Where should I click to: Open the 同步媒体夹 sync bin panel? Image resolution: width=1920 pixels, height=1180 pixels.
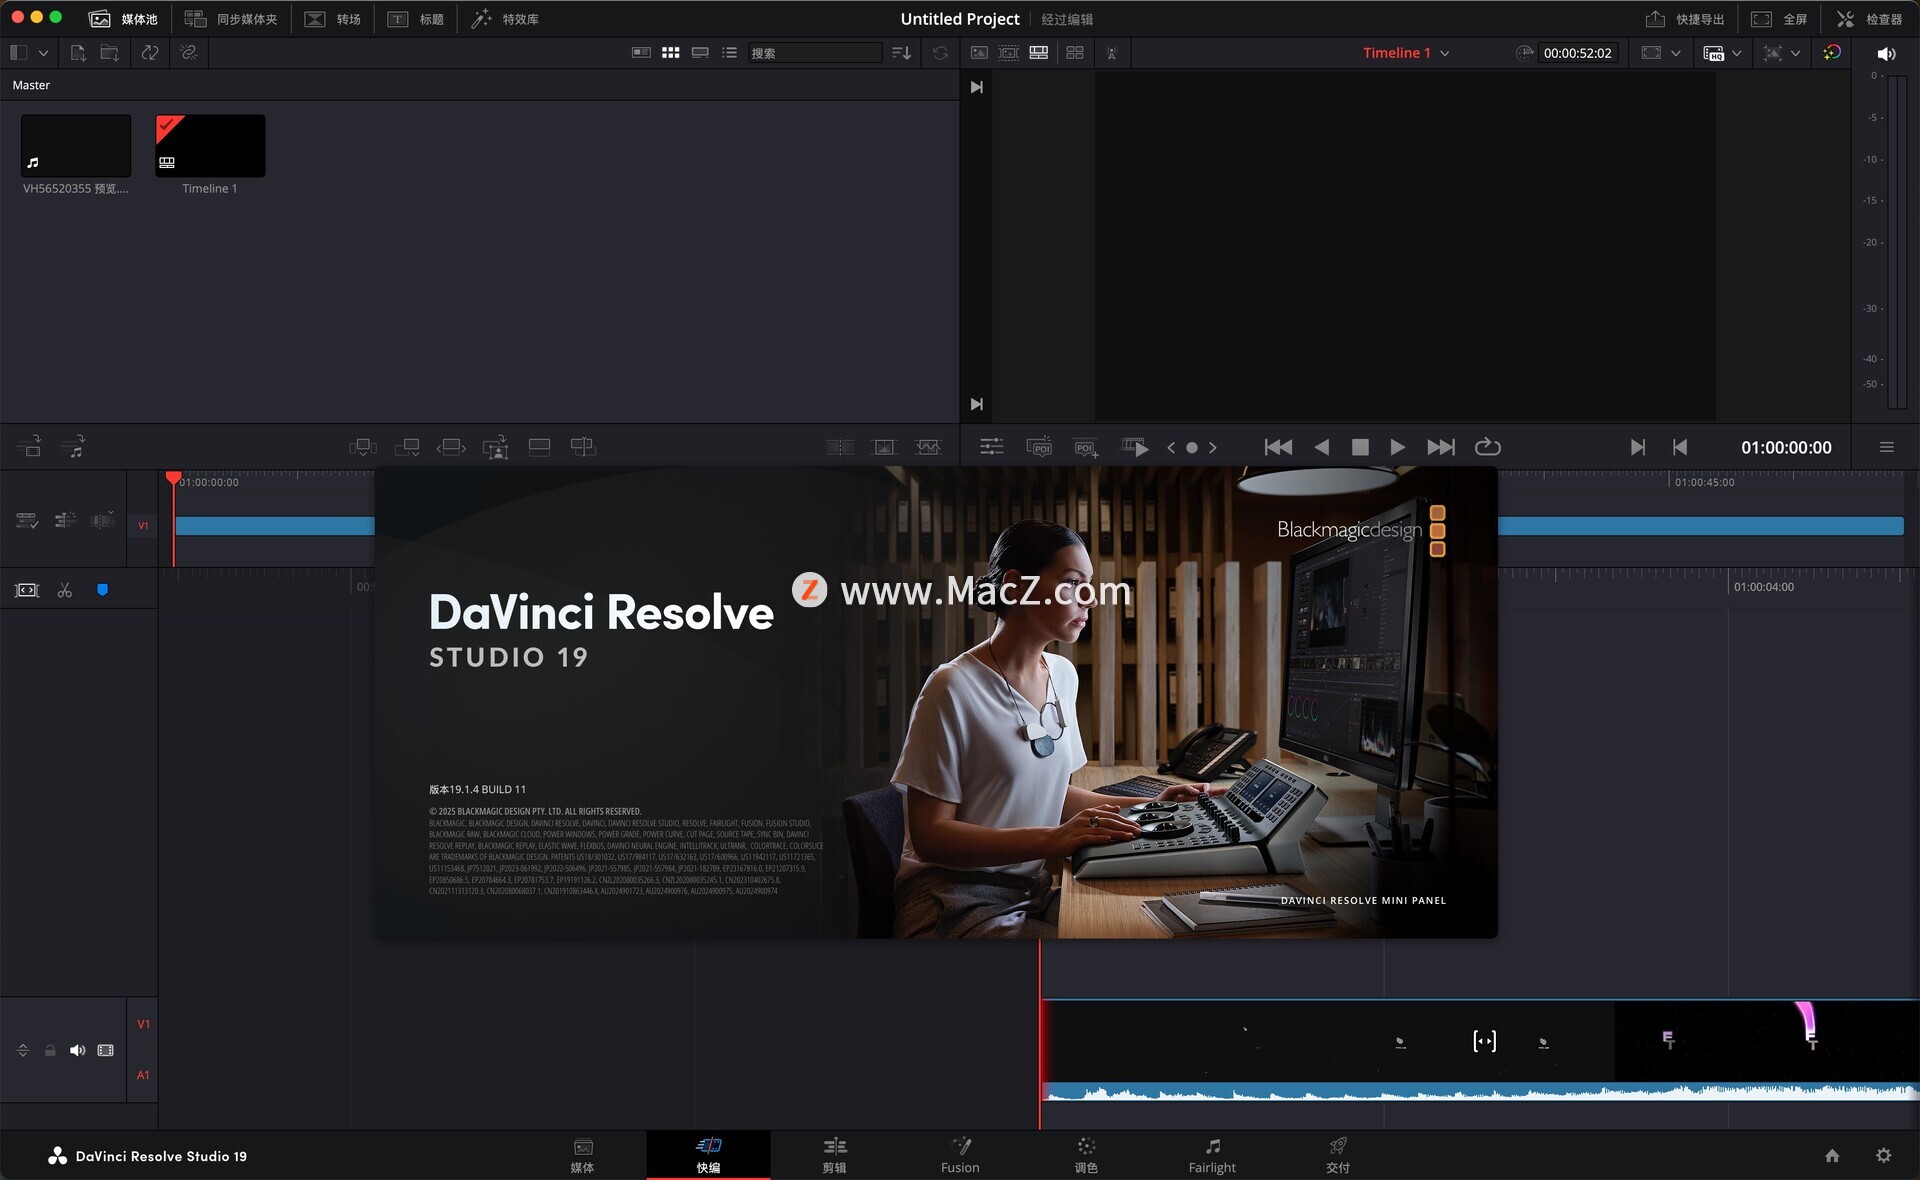tap(231, 19)
